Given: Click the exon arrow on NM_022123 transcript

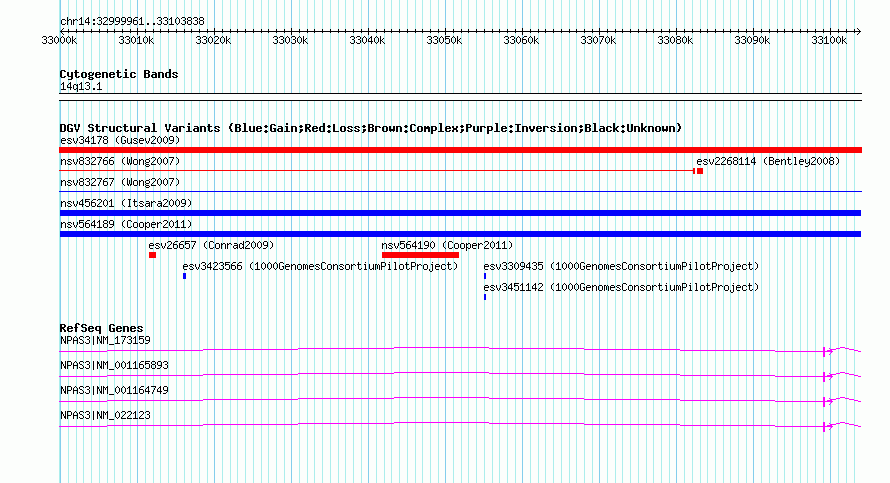Looking at the screenshot, I should click(828, 427).
